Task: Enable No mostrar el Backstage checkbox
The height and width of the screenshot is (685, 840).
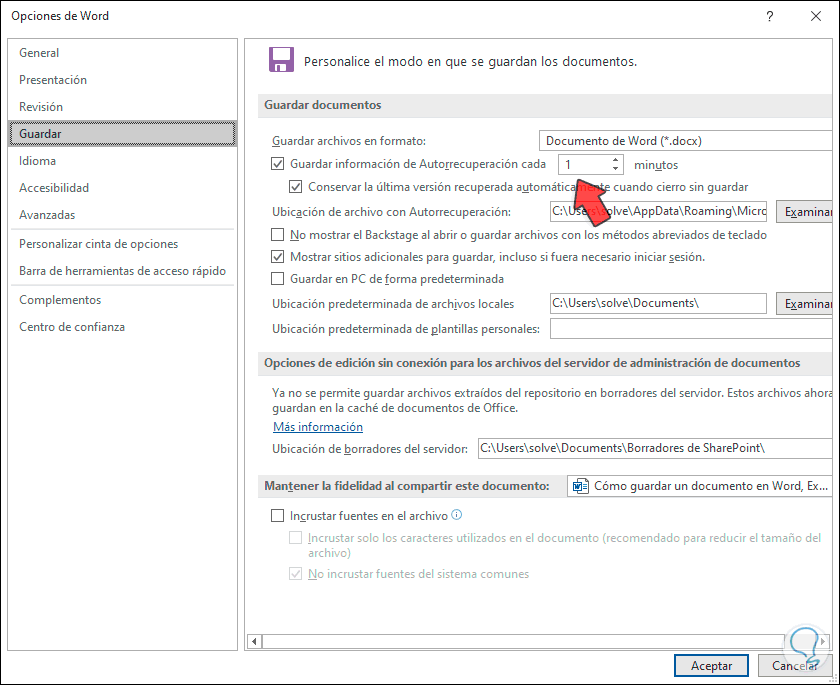Action: 277,235
